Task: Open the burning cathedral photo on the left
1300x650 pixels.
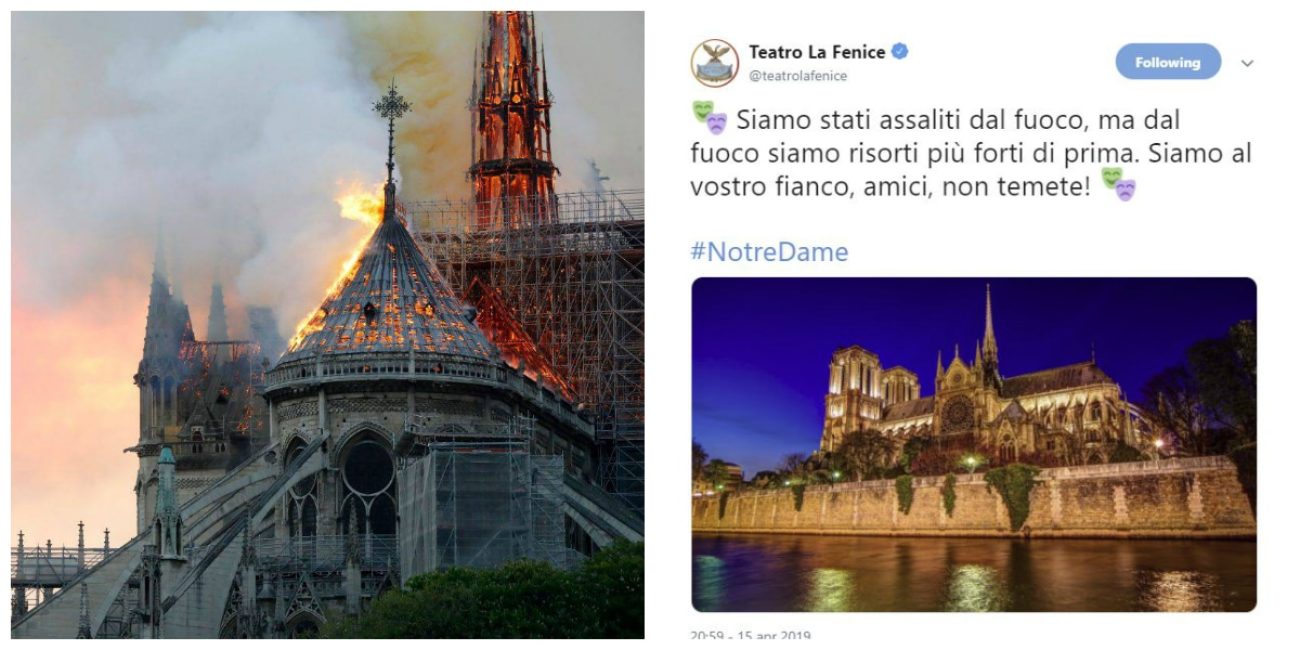Action: coord(327,324)
